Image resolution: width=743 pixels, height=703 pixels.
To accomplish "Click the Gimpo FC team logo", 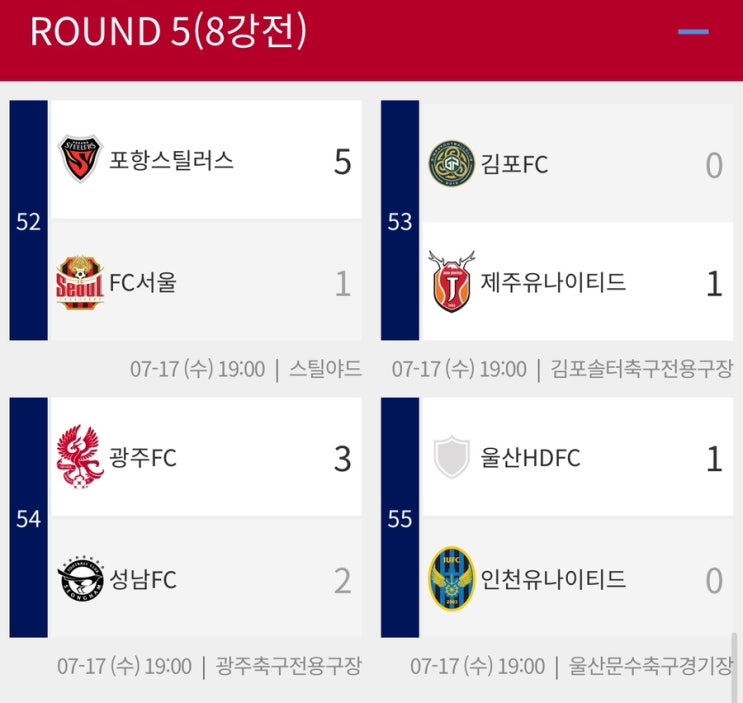I will tap(450, 163).
